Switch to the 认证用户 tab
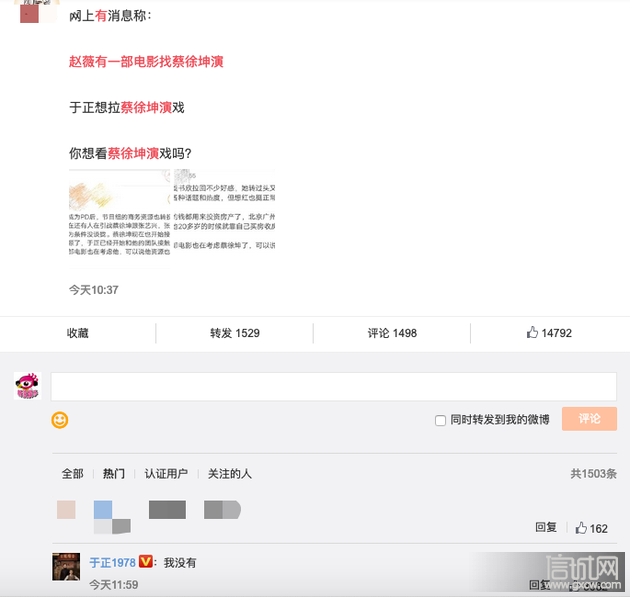Image resolution: width=630 pixels, height=597 pixels. 166,474
